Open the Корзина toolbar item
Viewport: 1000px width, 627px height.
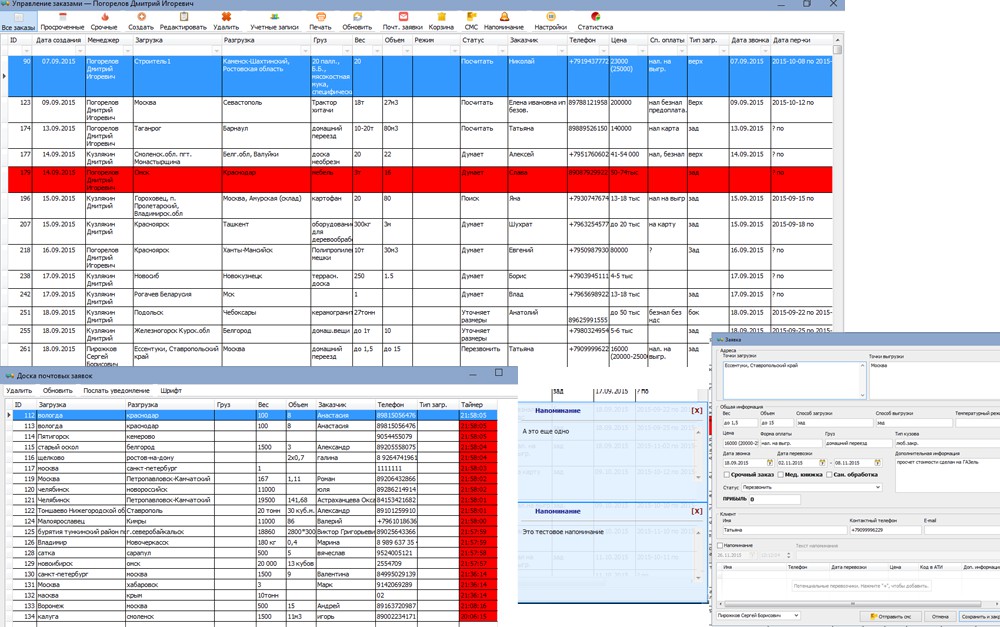[x=441, y=21]
